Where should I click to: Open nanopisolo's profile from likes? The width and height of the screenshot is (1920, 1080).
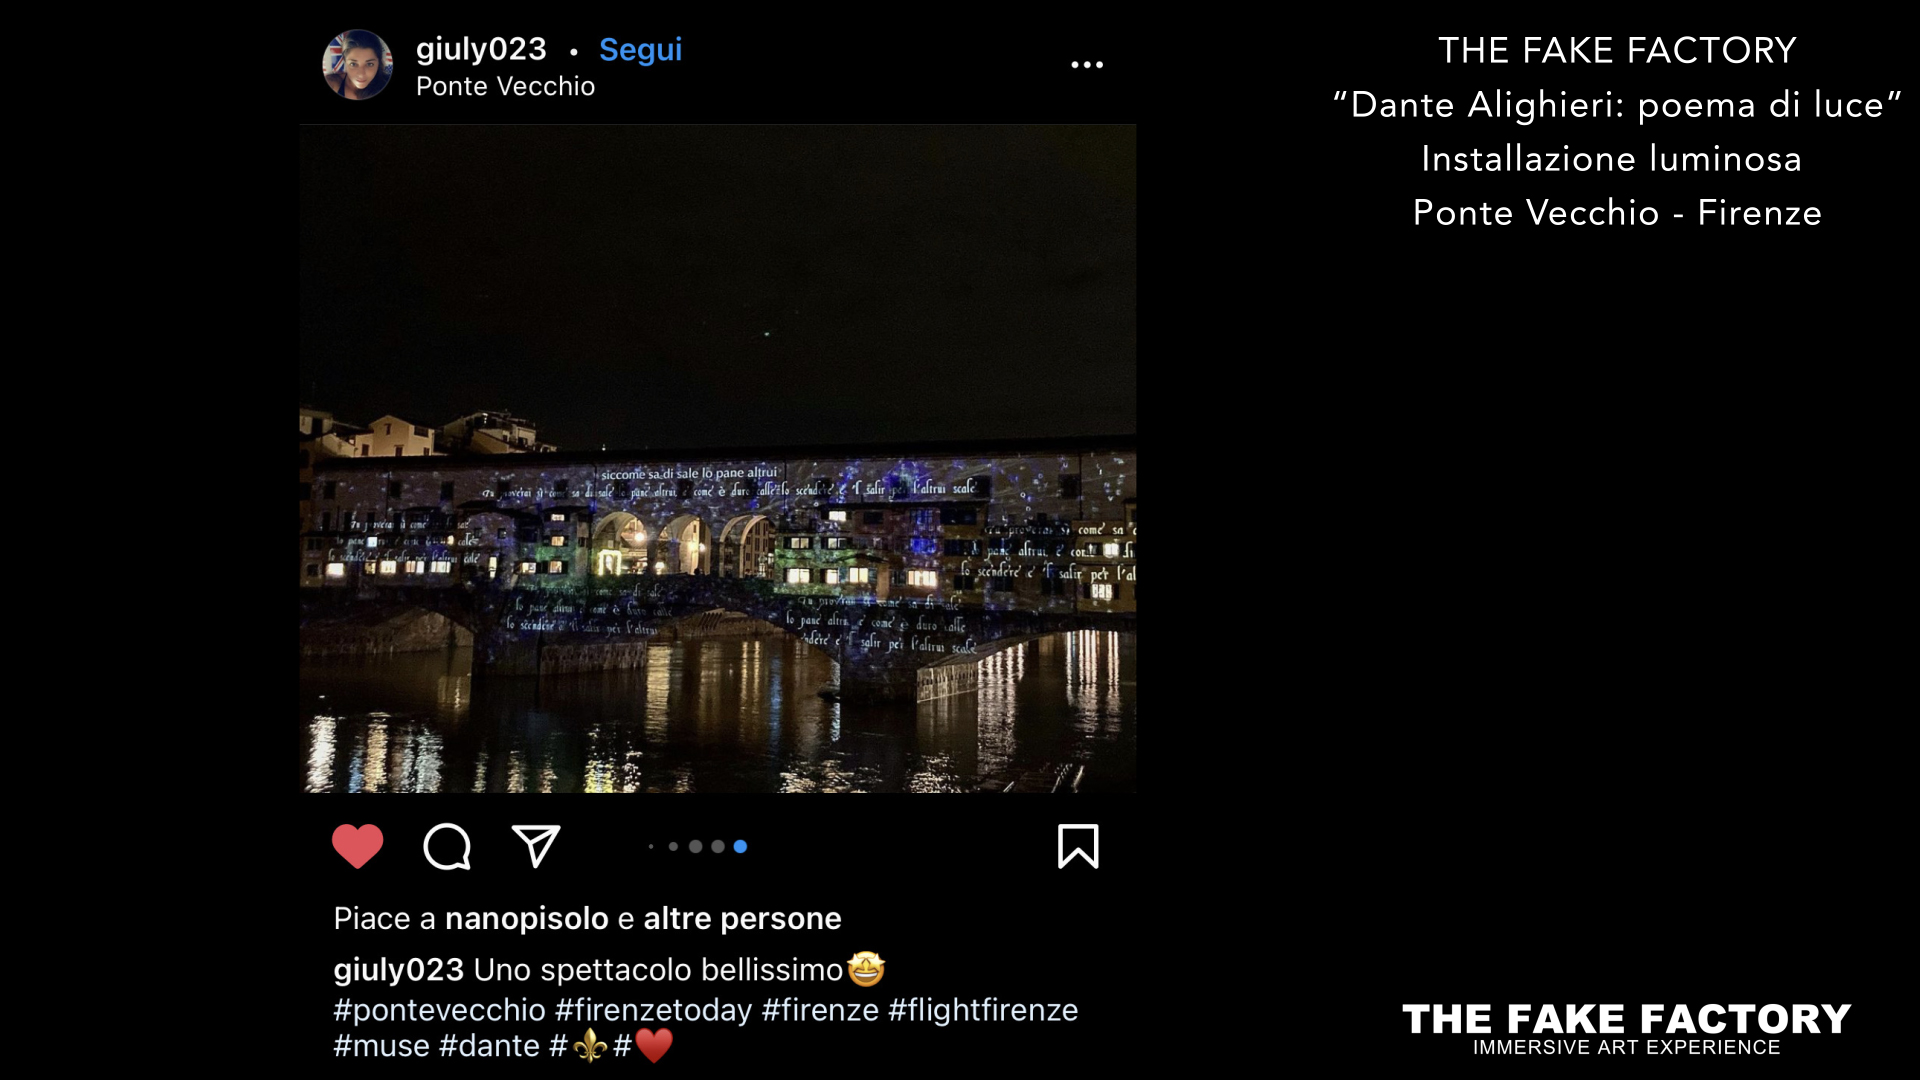pos(526,918)
